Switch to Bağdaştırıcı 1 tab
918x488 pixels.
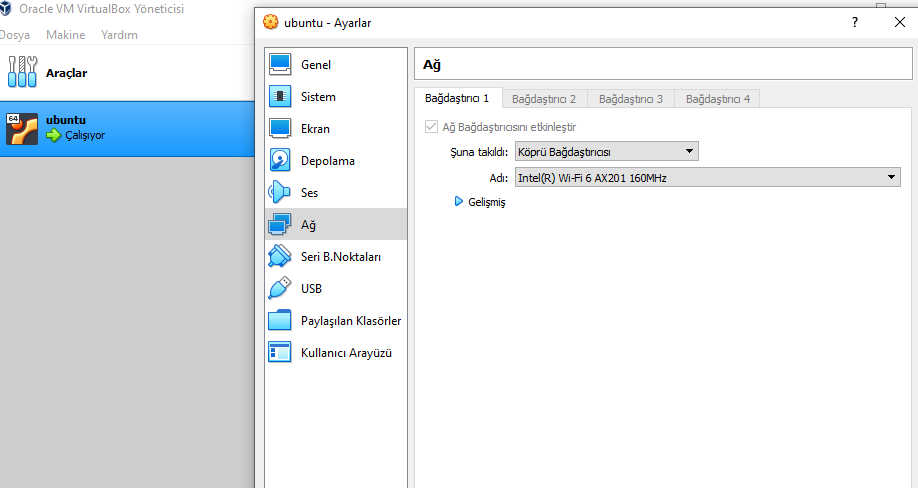pyautogui.click(x=457, y=98)
